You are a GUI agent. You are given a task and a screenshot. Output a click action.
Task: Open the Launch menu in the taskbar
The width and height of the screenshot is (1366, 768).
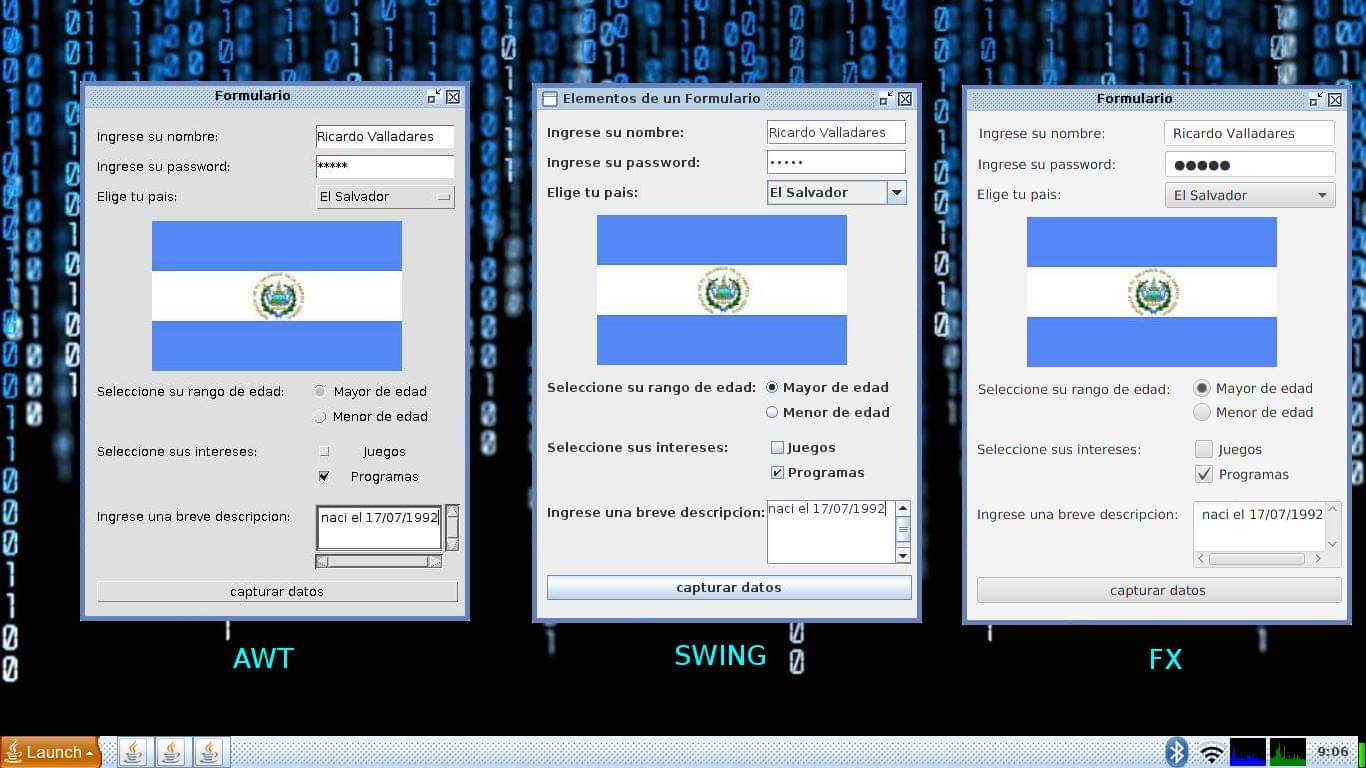click(x=51, y=752)
